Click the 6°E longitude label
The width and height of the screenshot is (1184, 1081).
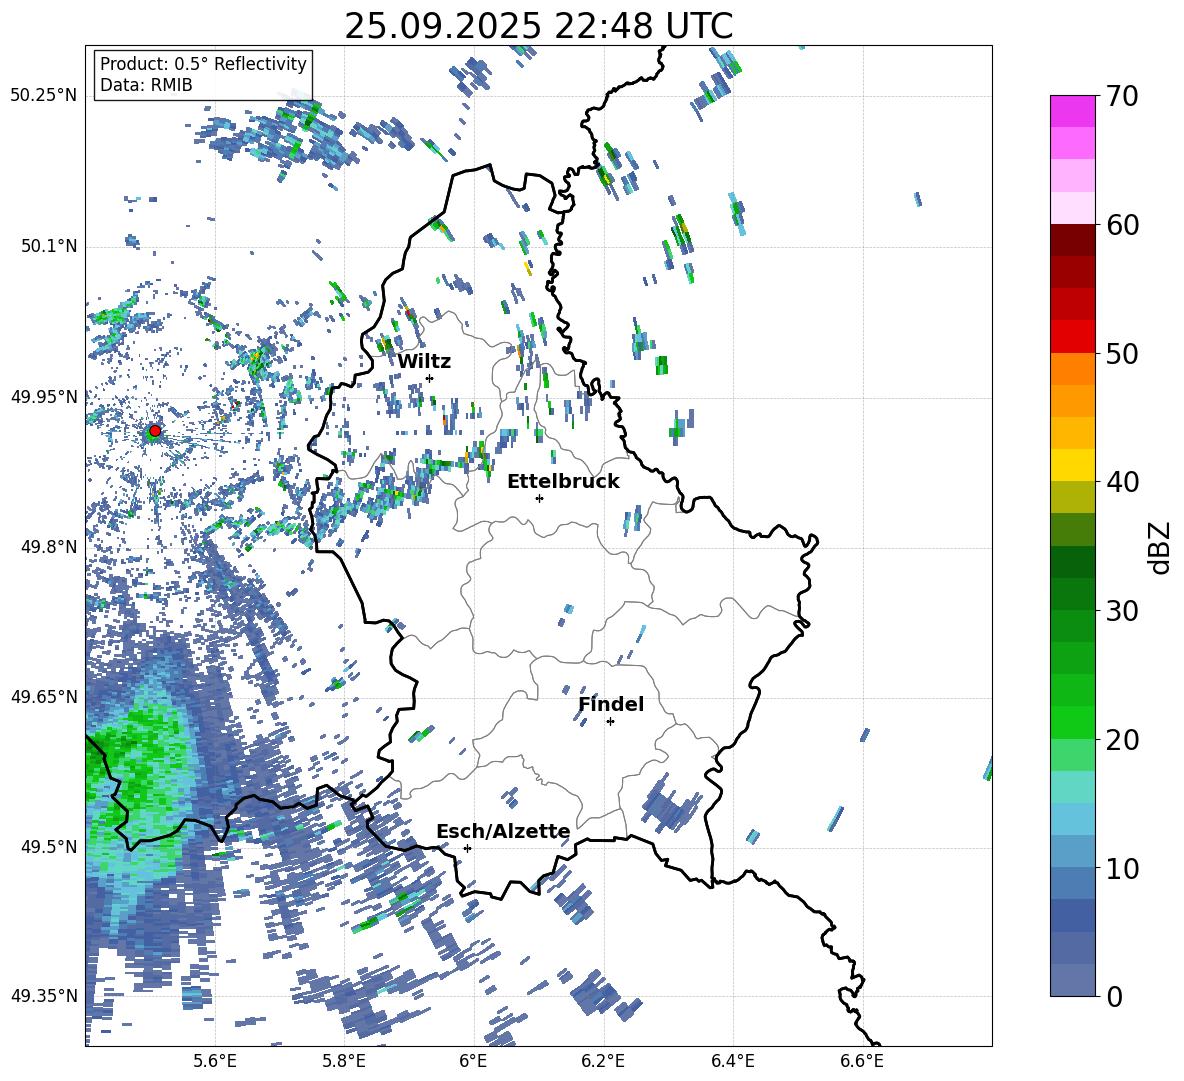pyautogui.click(x=473, y=1061)
